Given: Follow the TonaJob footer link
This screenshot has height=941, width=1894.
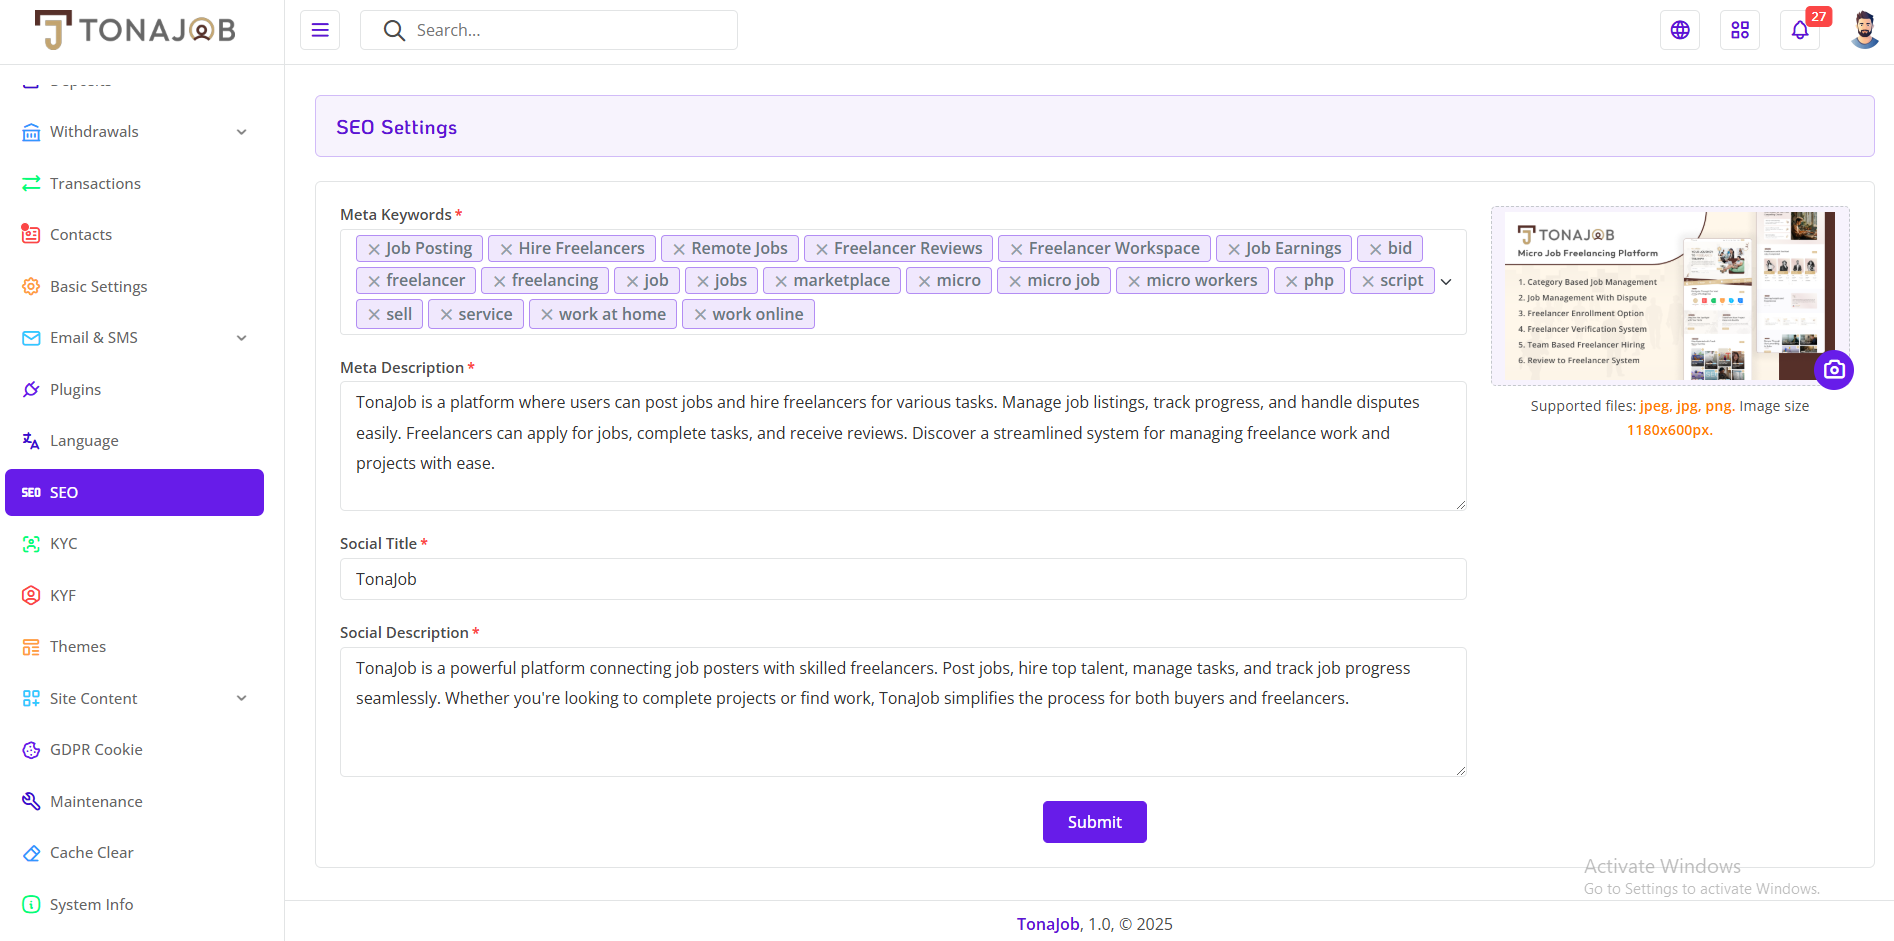Looking at the screenshot, I should pos(1047,924).
